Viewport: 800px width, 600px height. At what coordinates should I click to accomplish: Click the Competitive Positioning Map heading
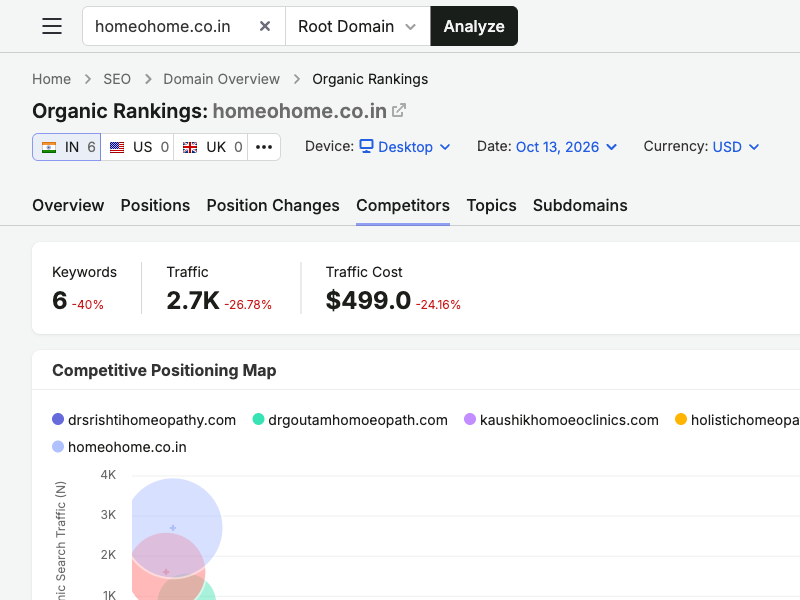[x=164, y=370]
